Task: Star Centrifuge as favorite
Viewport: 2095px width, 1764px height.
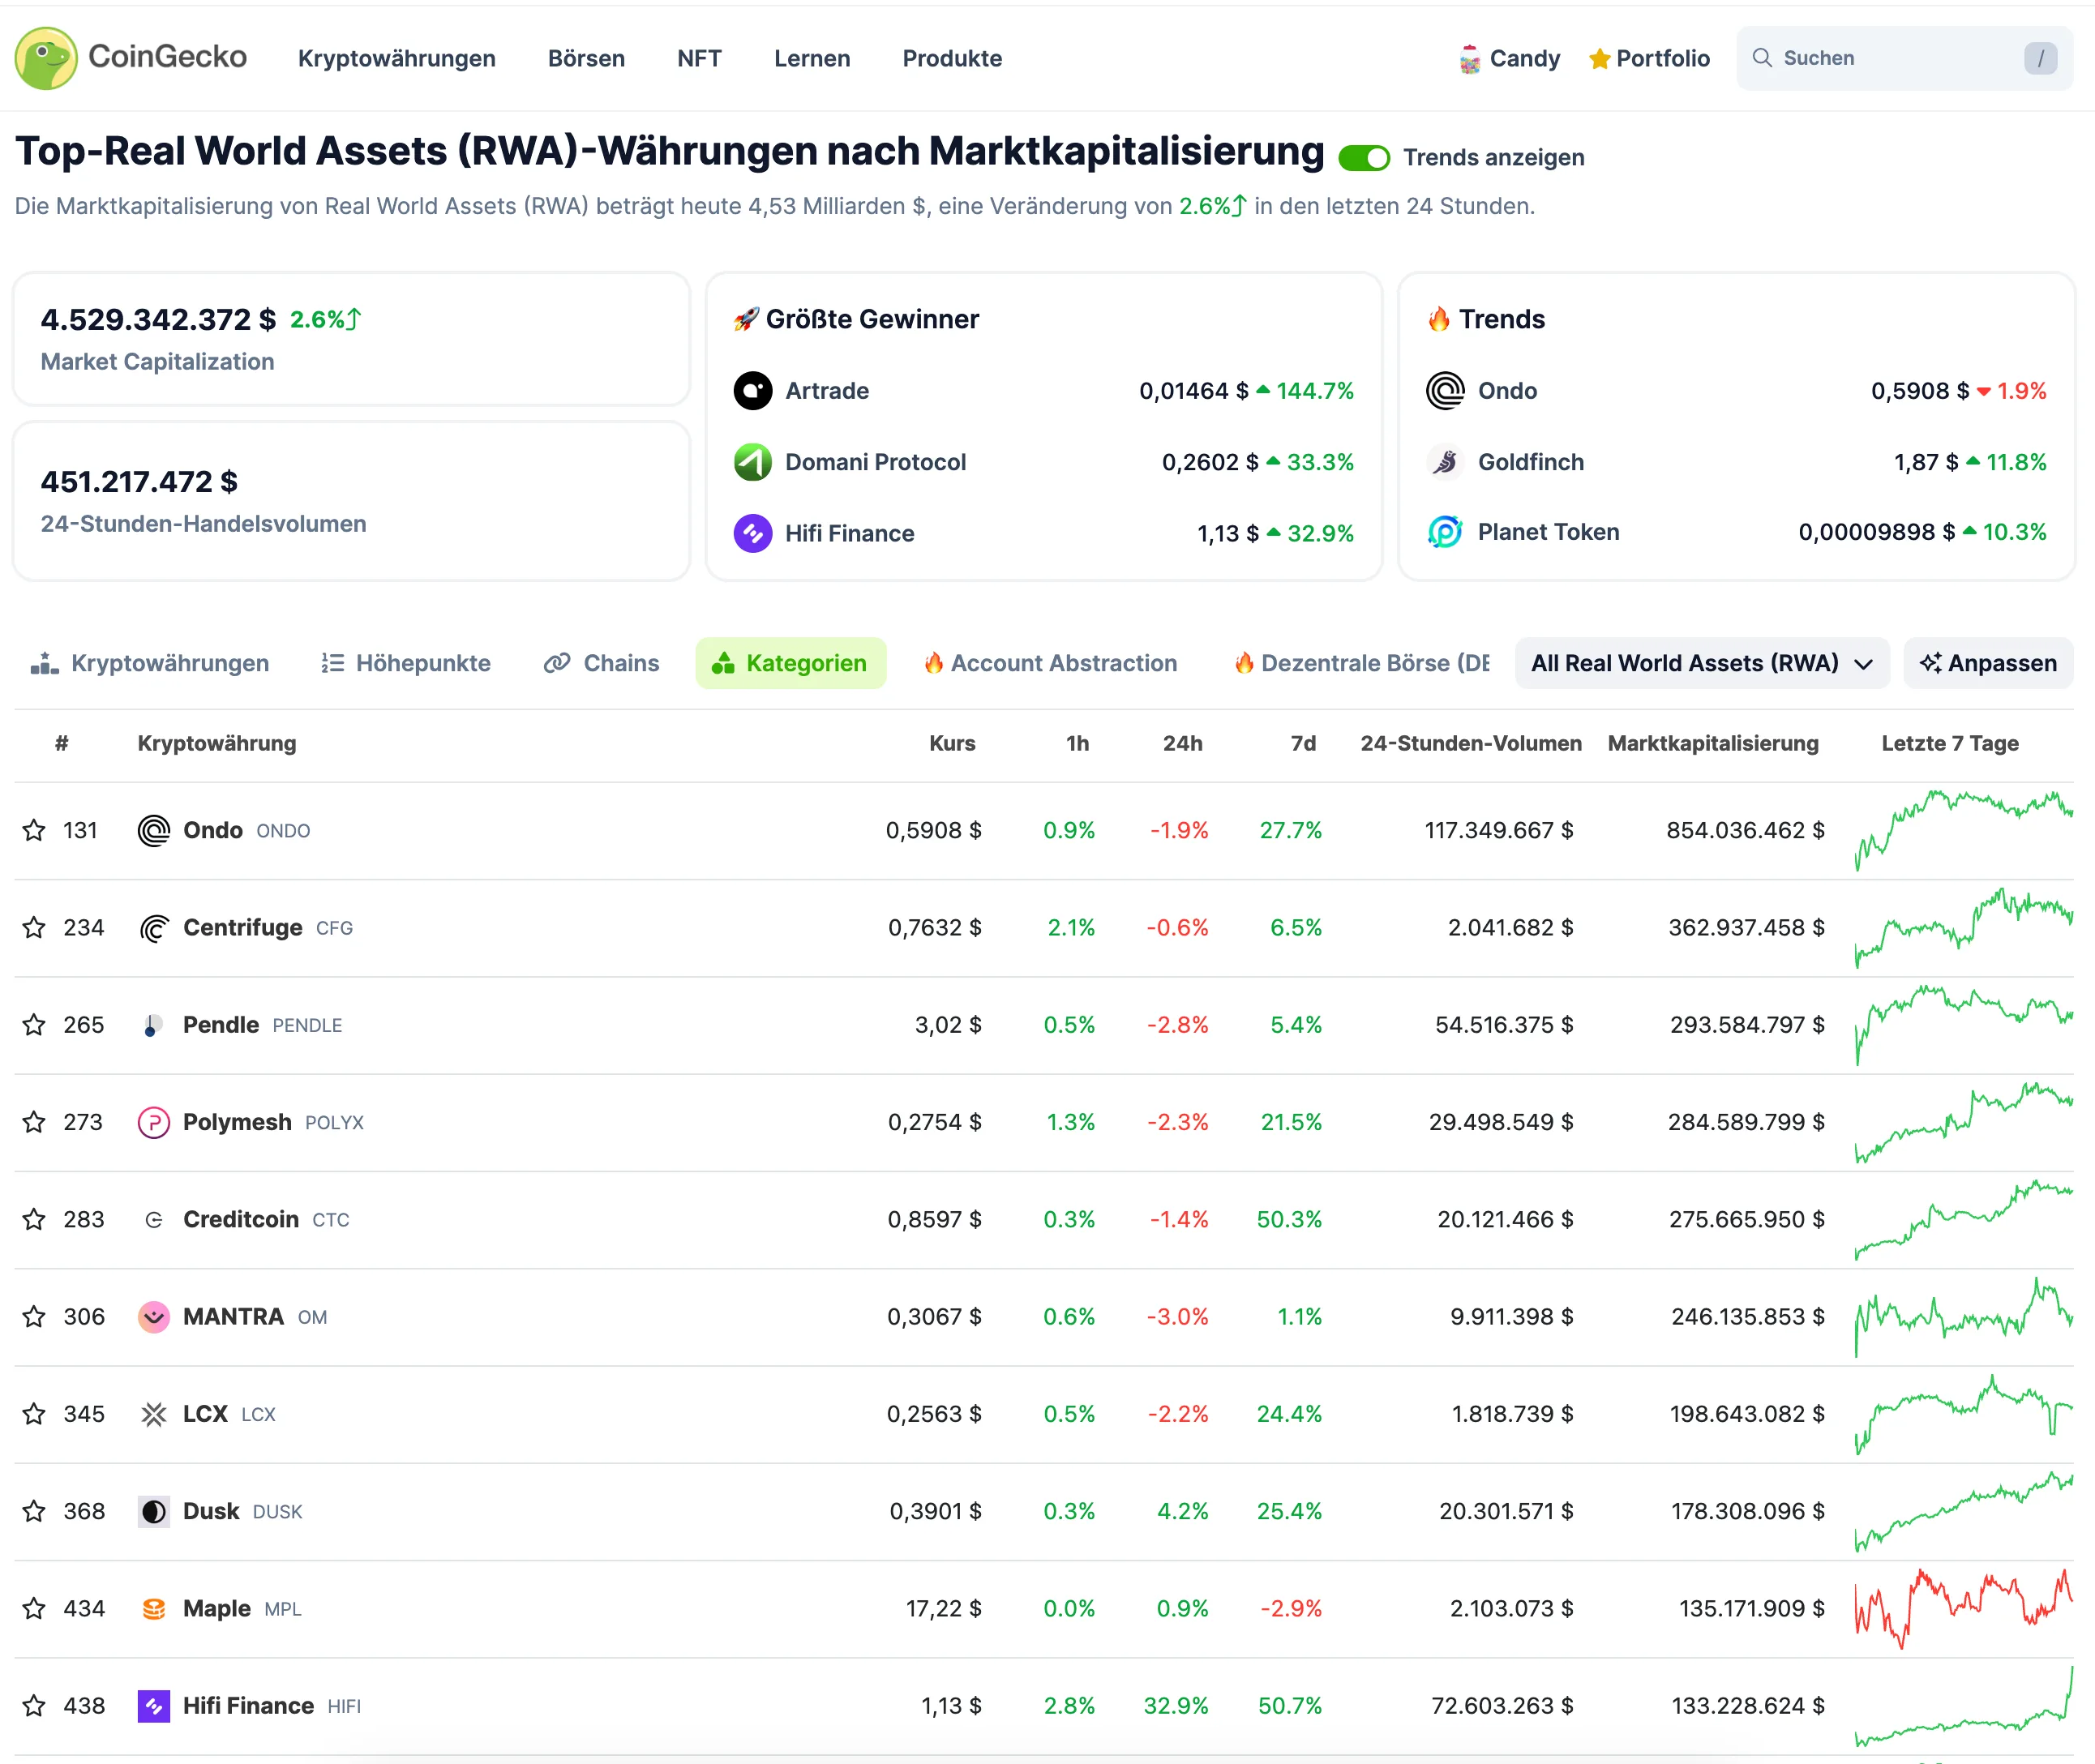Action: 34,927
